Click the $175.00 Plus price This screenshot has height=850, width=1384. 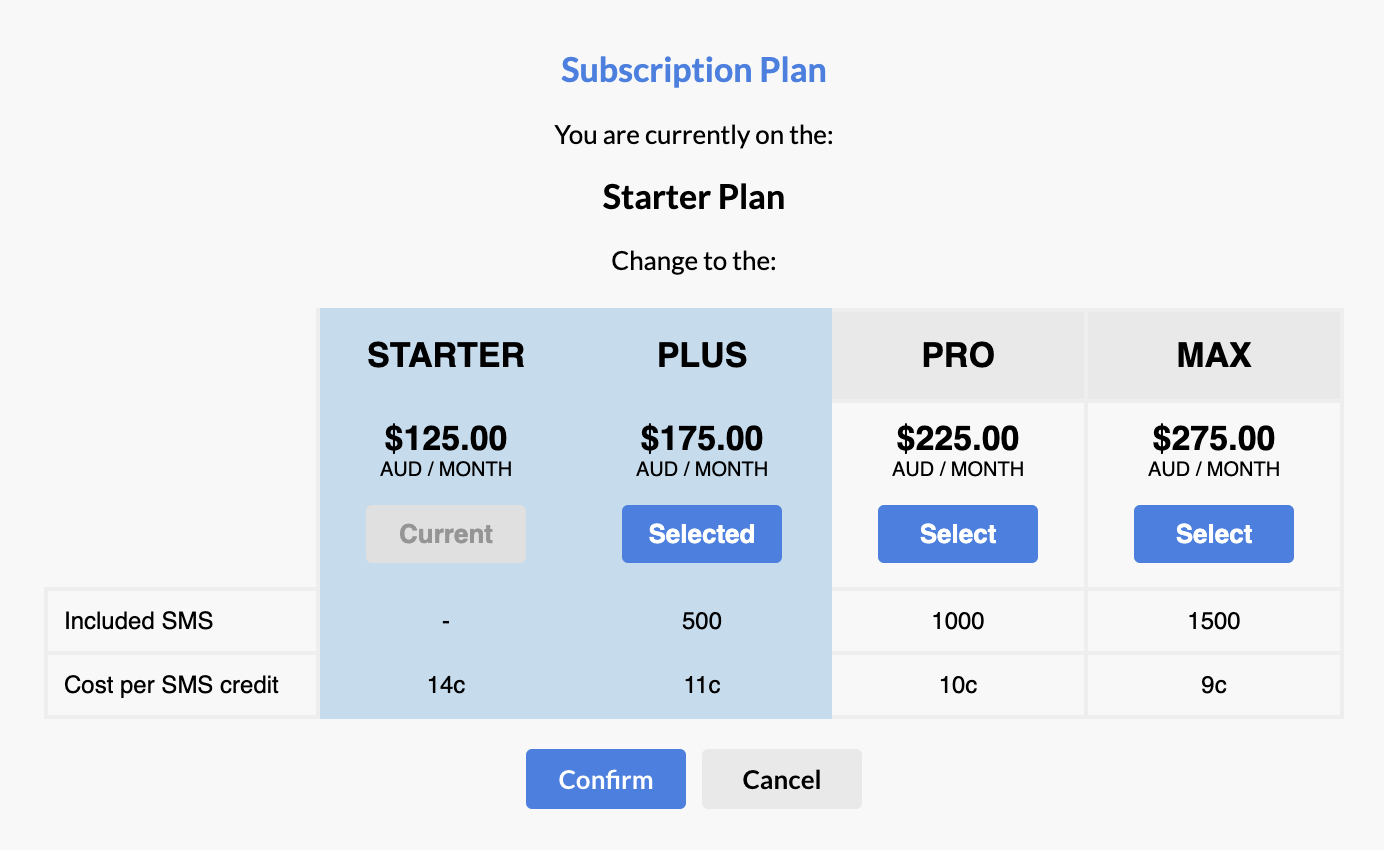(x=701, y=438)
